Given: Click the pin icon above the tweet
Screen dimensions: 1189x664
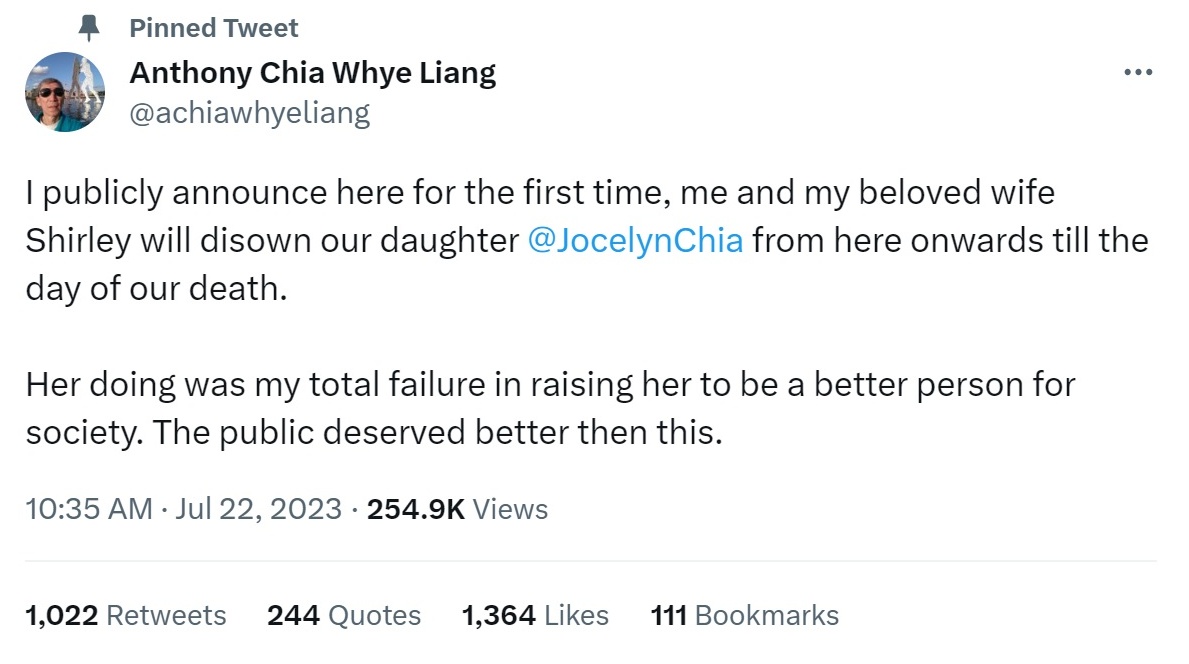Looking at the screenshot, I should [87, 27].
